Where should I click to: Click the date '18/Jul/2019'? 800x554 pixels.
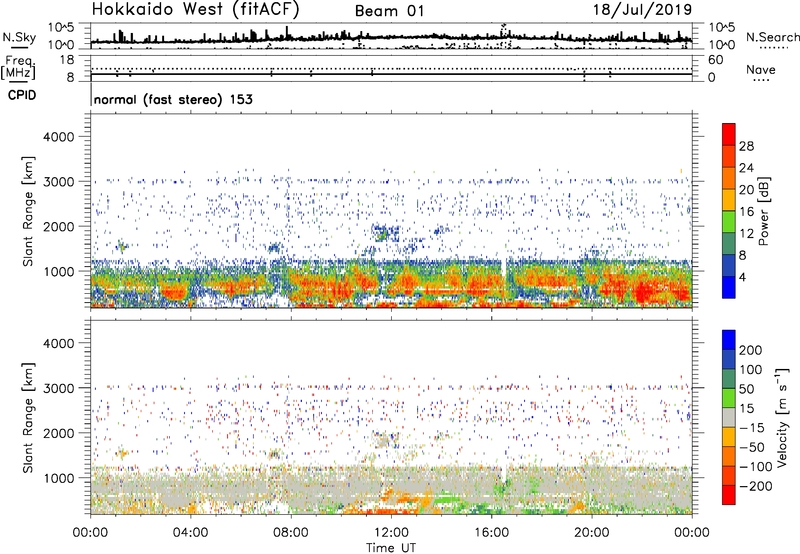tap(642, 10)
